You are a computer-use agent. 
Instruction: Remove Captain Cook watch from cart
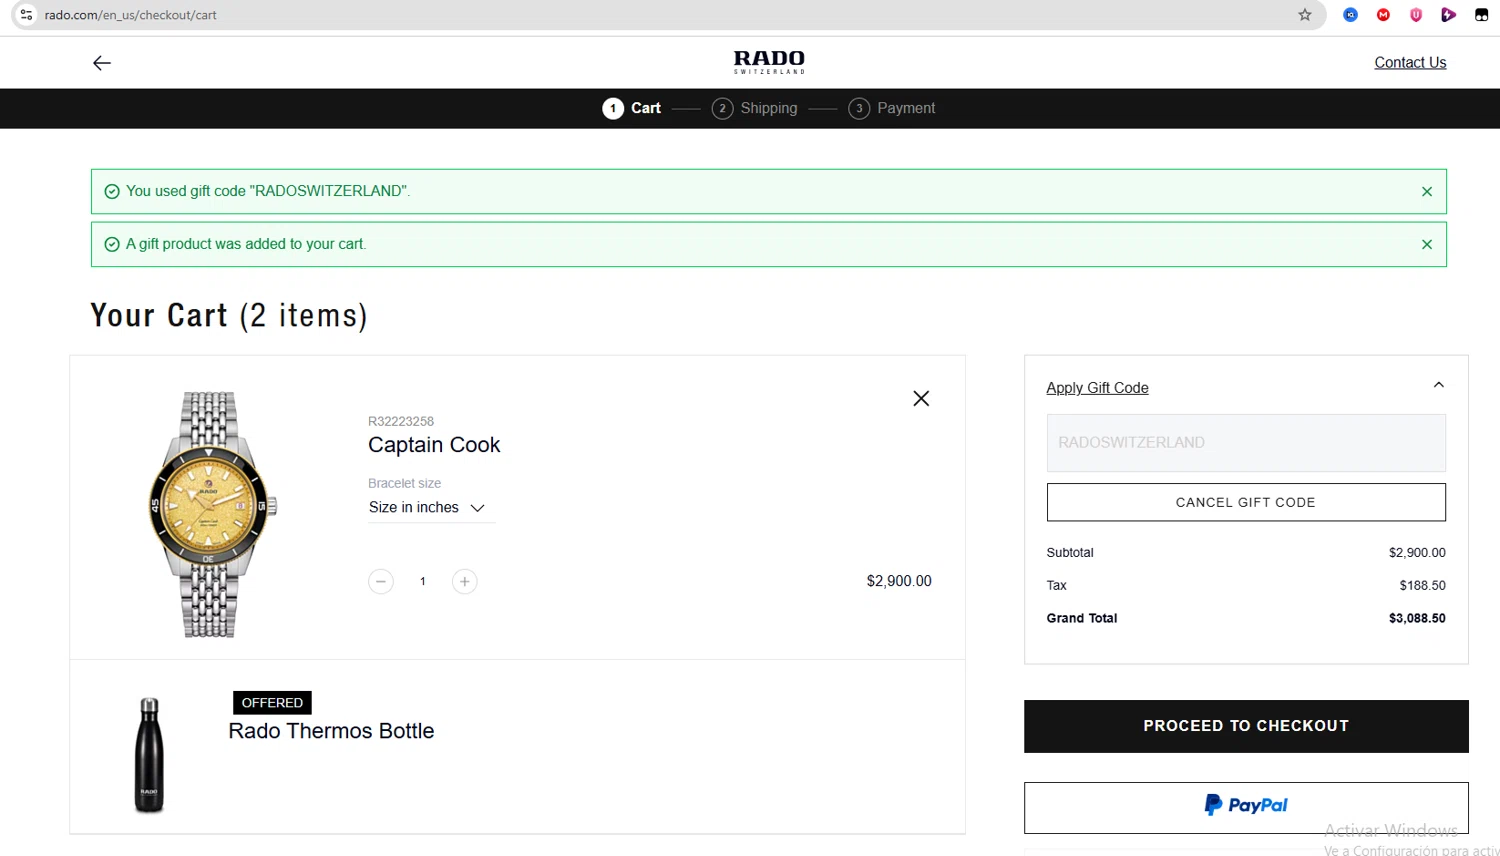coord(921,398)
